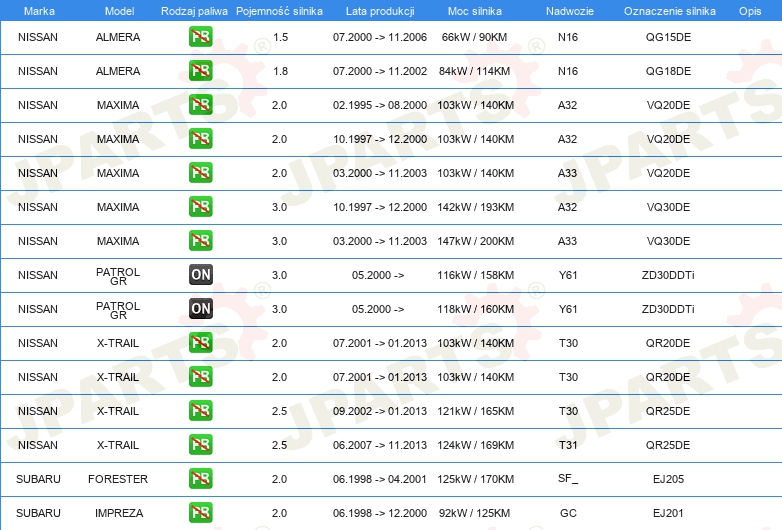Click 'A33' in the MAXIMA 147kW row
Image resolution: width=782 pixels, height=530 pixels.
click(568, 241)
